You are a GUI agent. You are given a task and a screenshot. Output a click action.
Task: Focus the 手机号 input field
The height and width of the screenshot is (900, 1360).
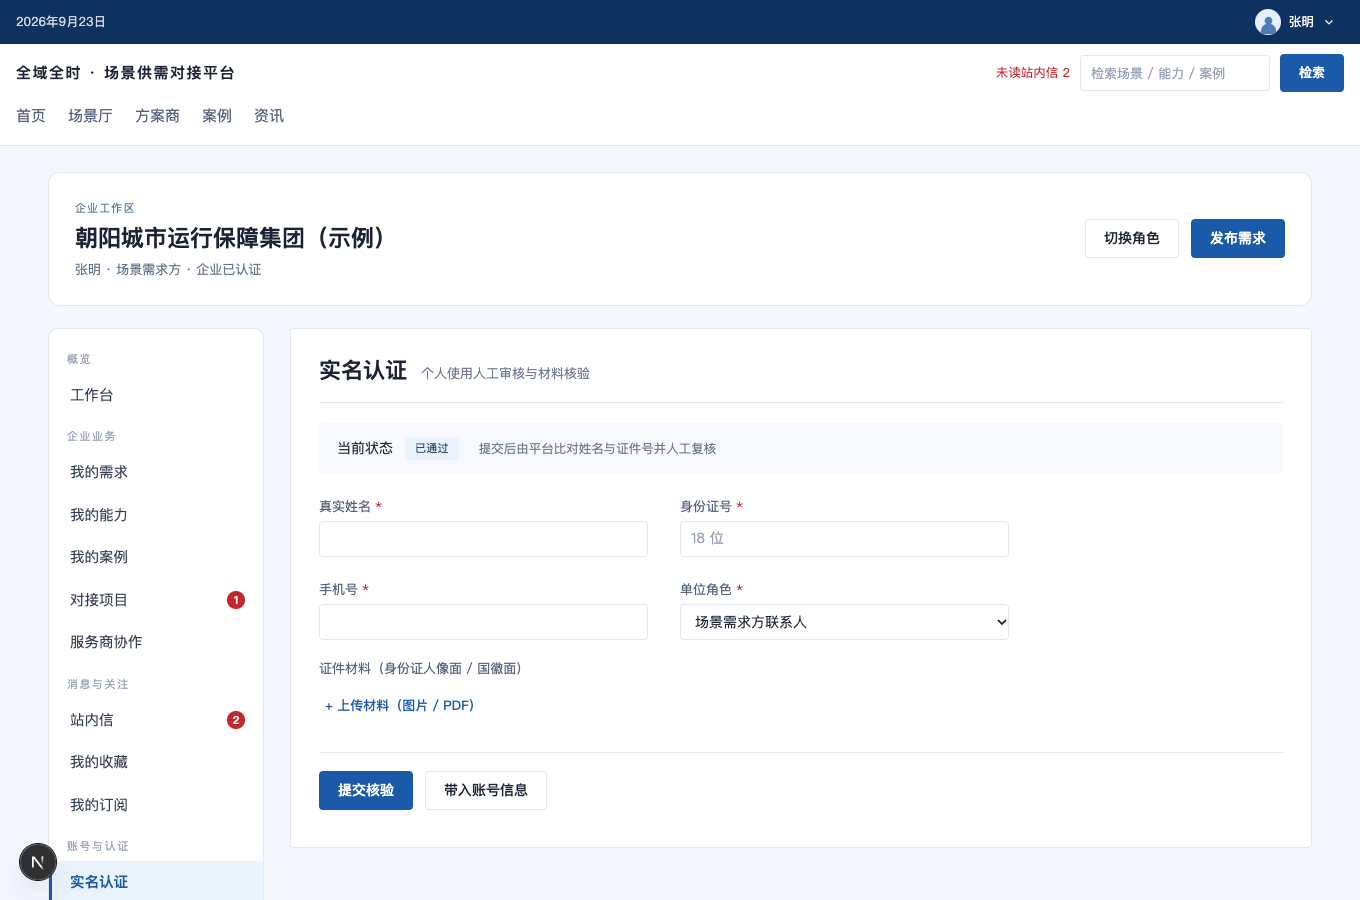pos(483,622)
